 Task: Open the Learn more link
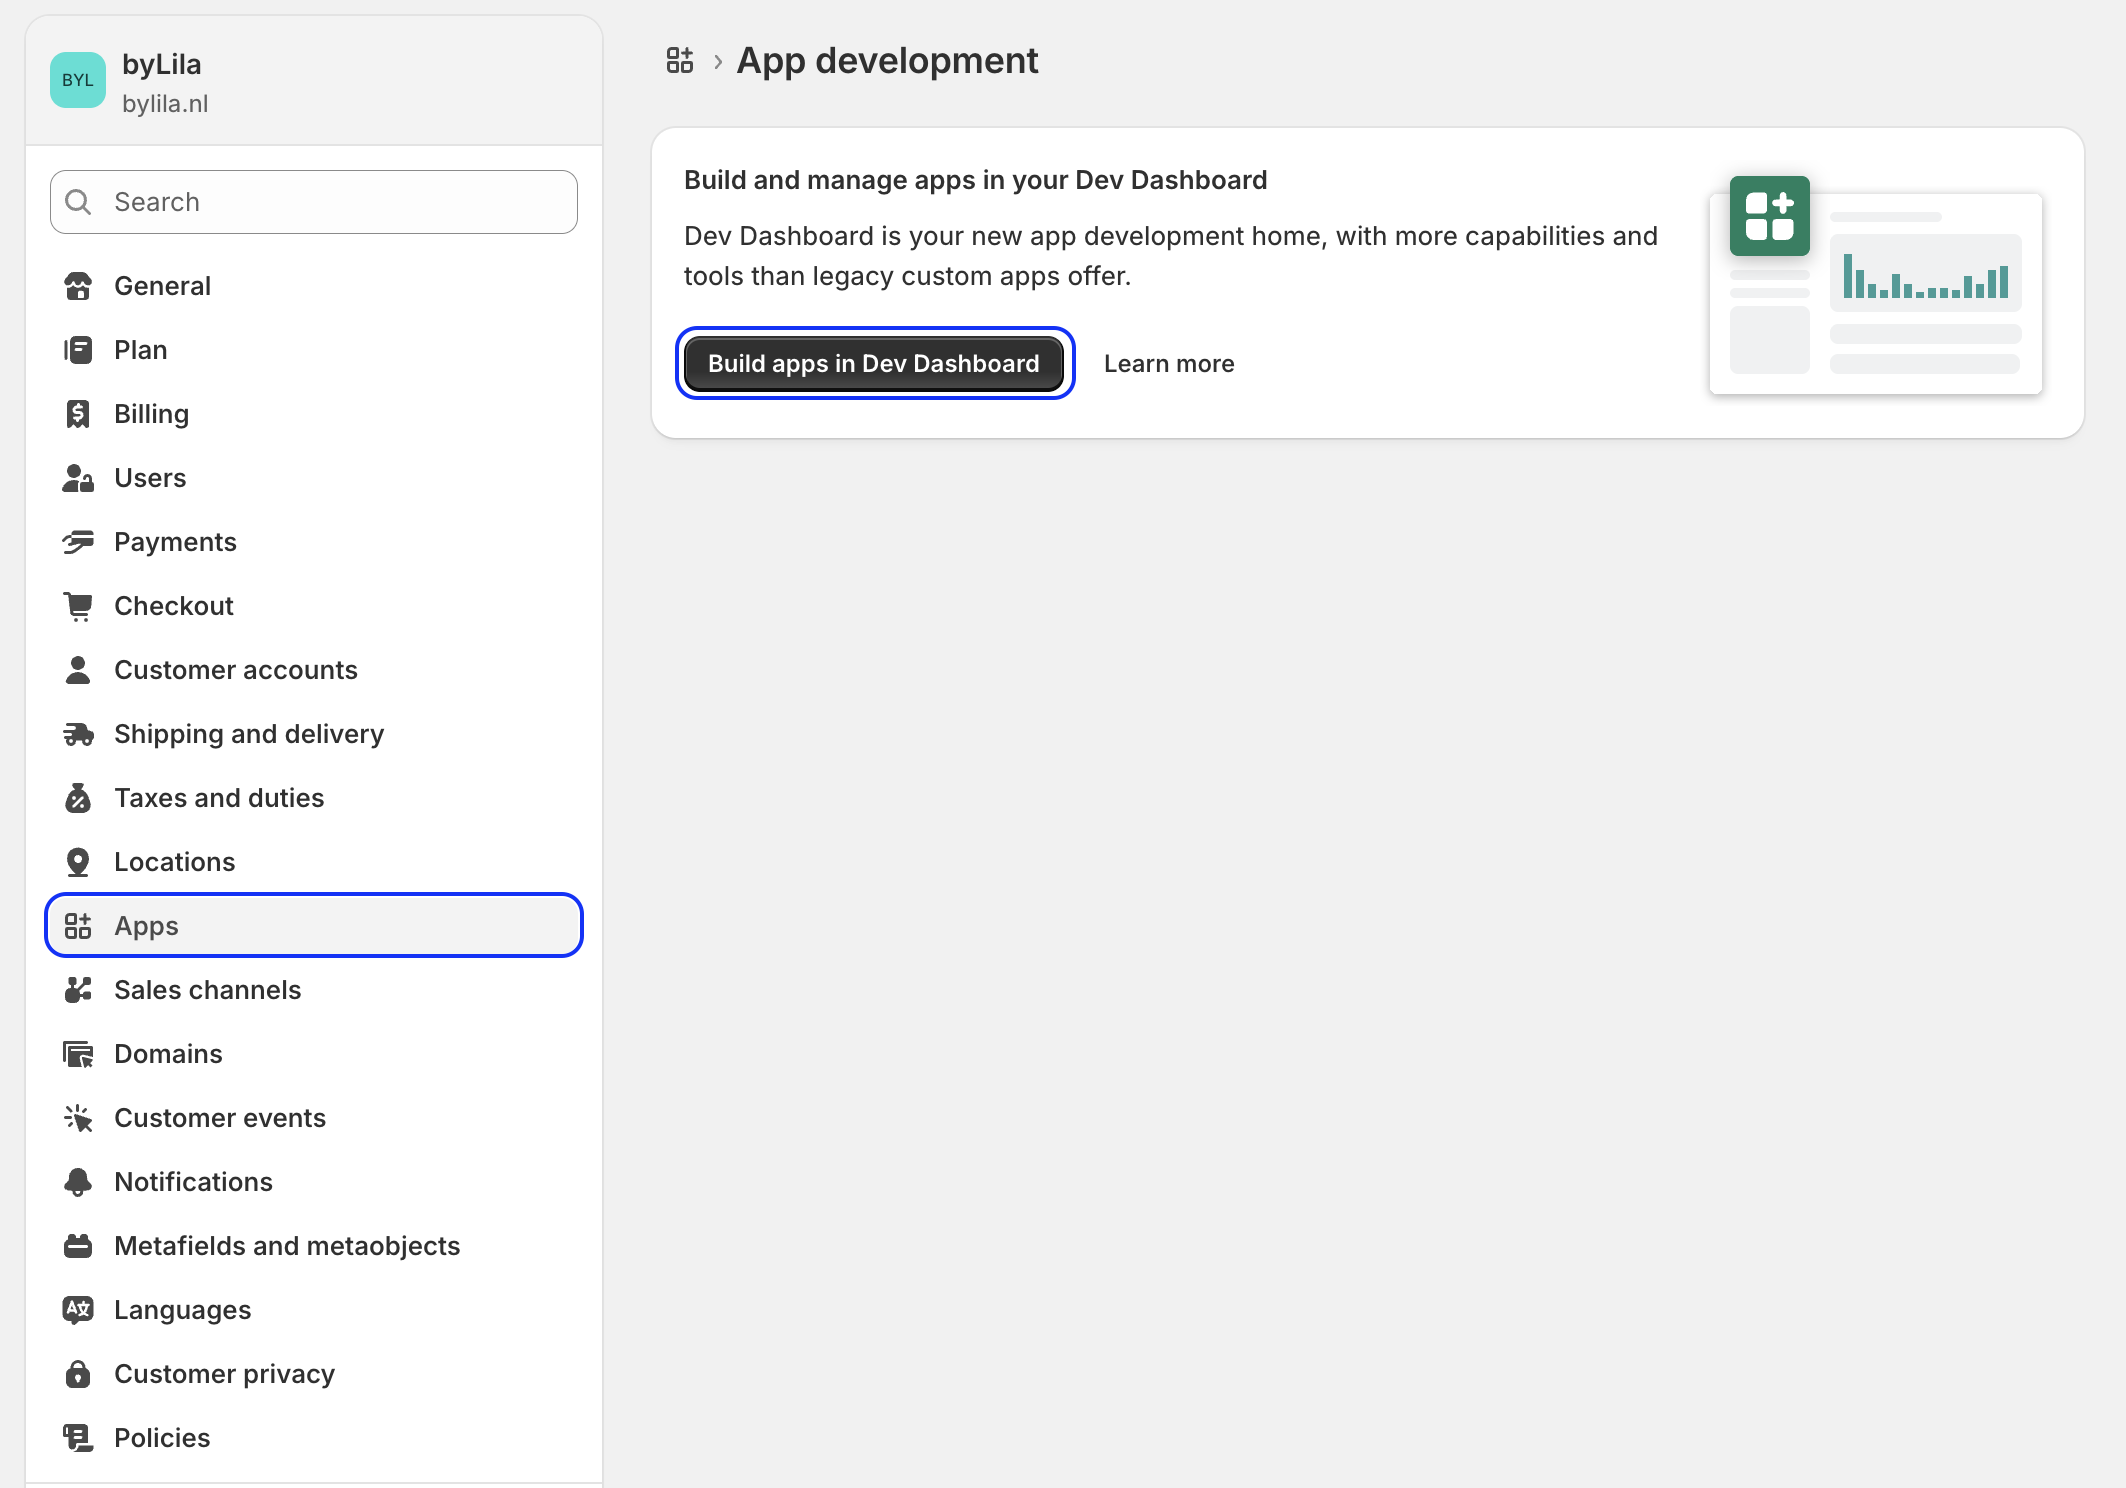pos(1168,363)
